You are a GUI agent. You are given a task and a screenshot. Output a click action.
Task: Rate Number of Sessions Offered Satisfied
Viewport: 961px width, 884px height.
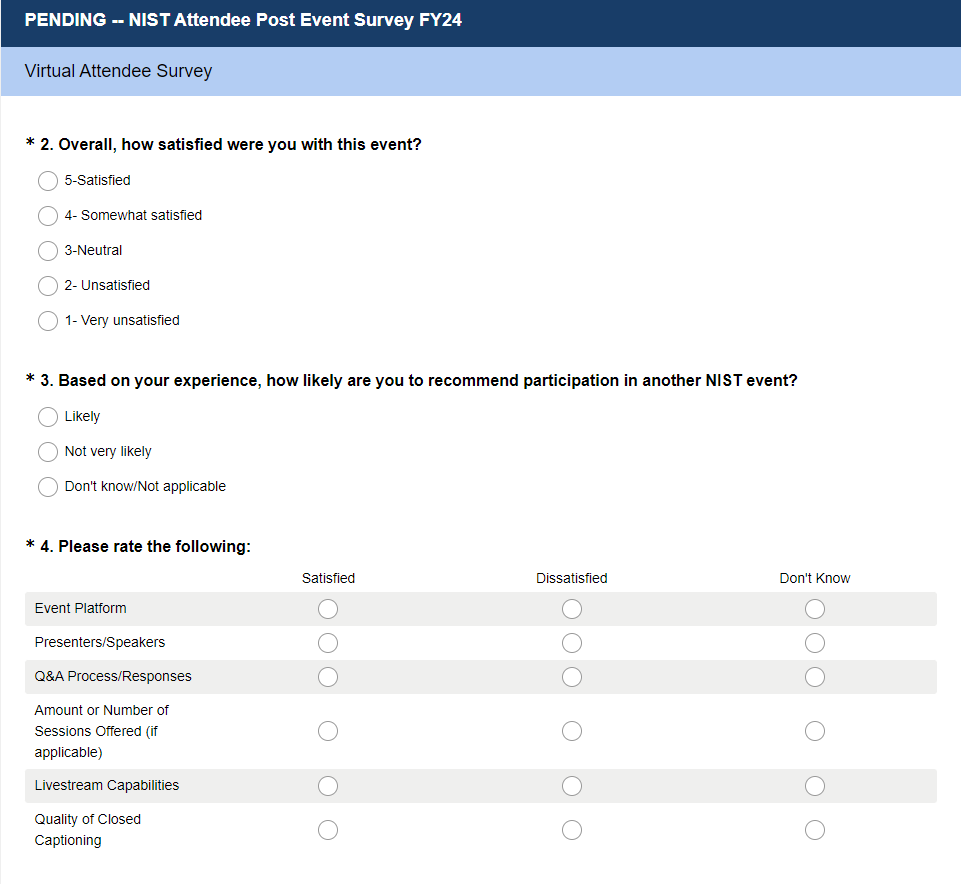coord(328,731)
